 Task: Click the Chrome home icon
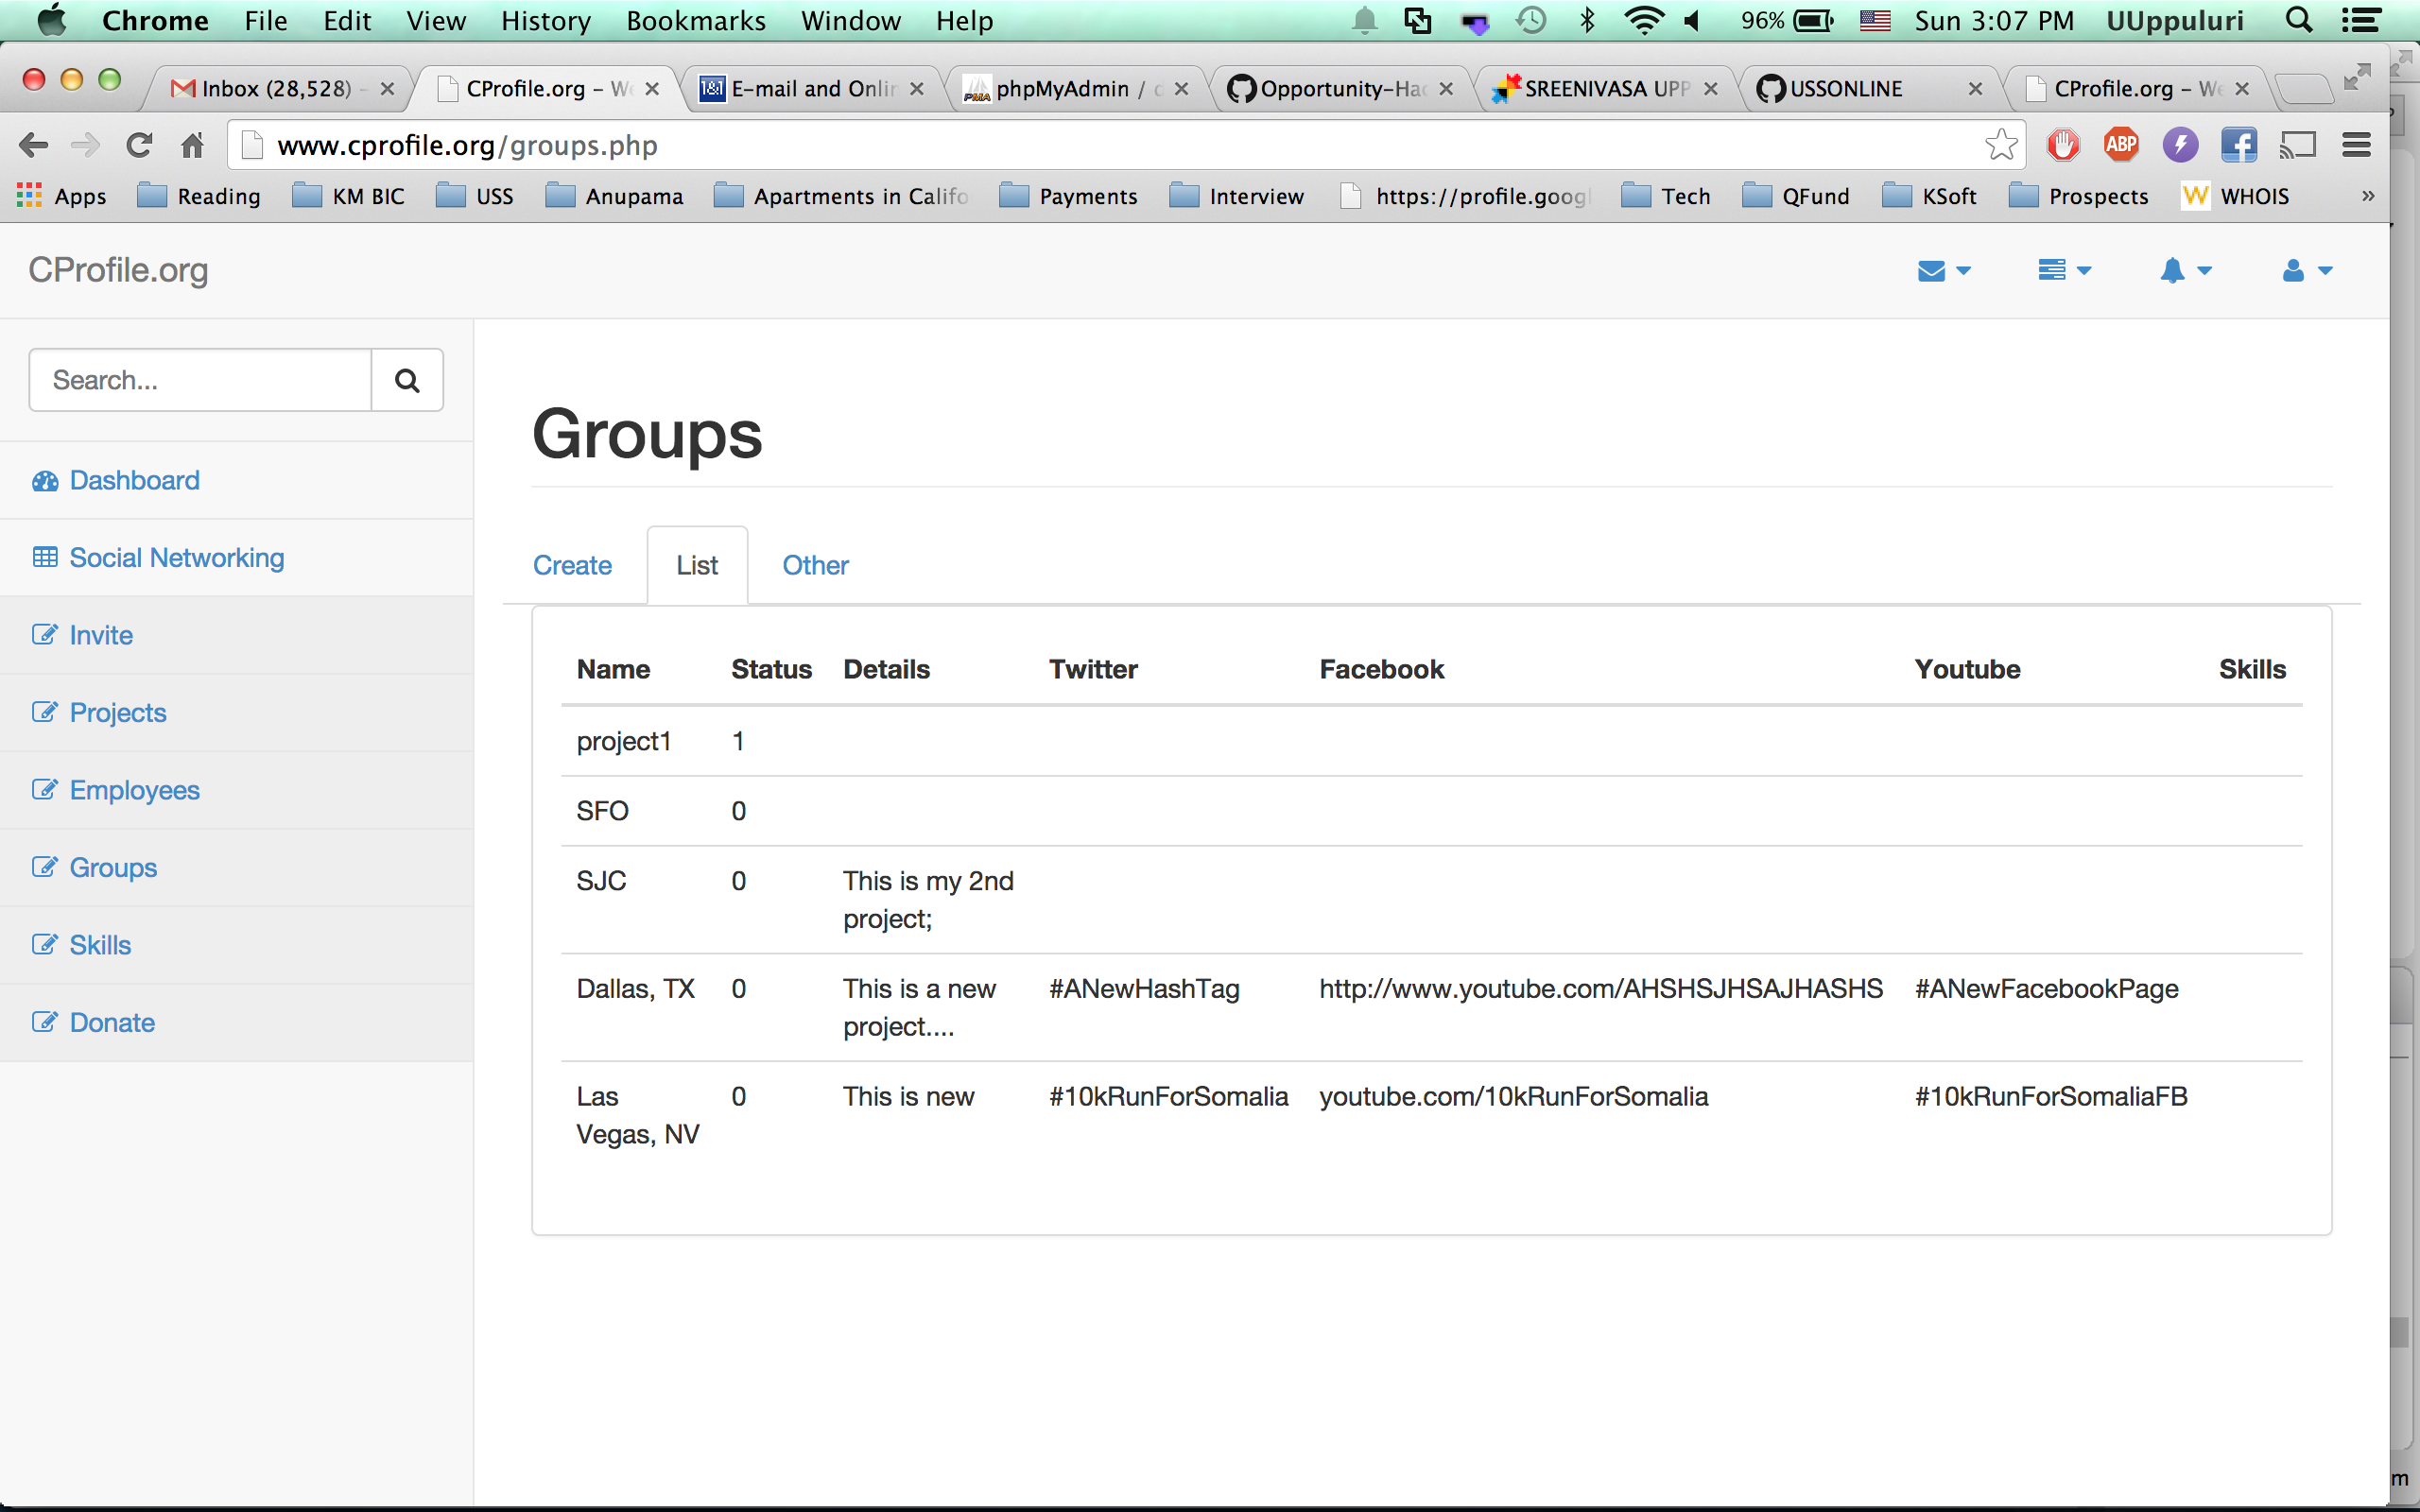point(192,146)
